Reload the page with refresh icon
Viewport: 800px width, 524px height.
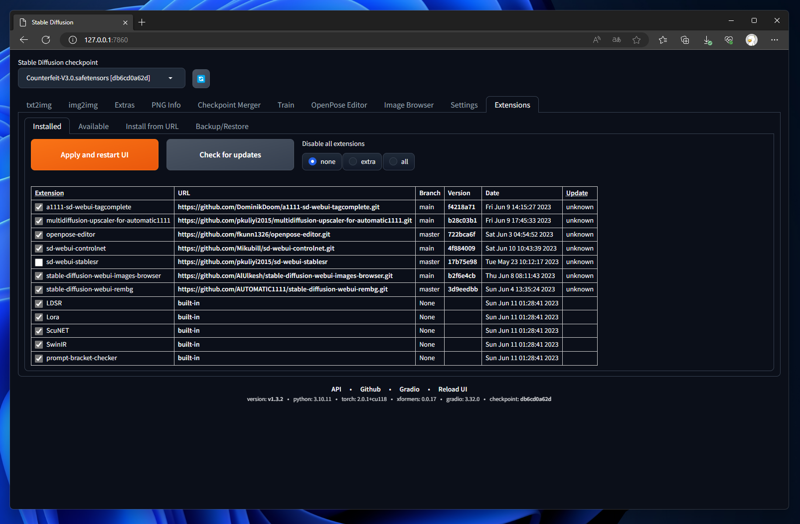(x=46, y=40)
